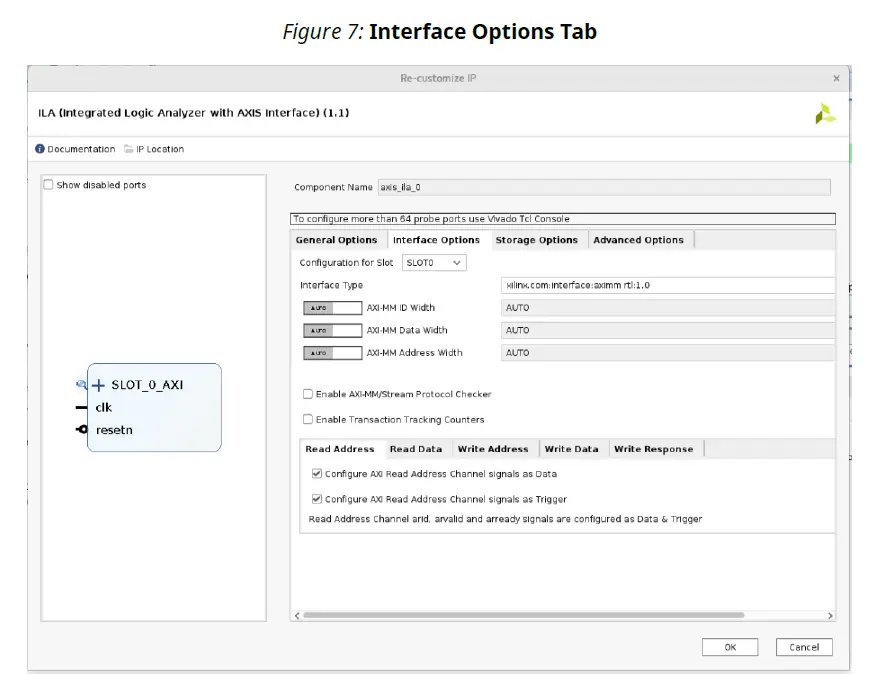Click the Cancel button
The width and height of the screenshot is (874, 675).
[x=804, y=647]
